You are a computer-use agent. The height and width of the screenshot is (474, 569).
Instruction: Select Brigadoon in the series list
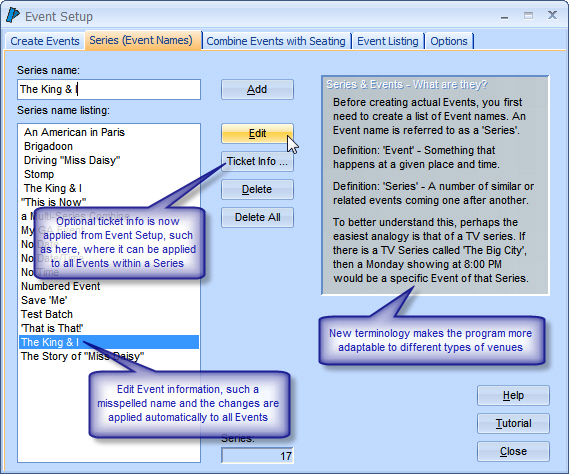48,146
